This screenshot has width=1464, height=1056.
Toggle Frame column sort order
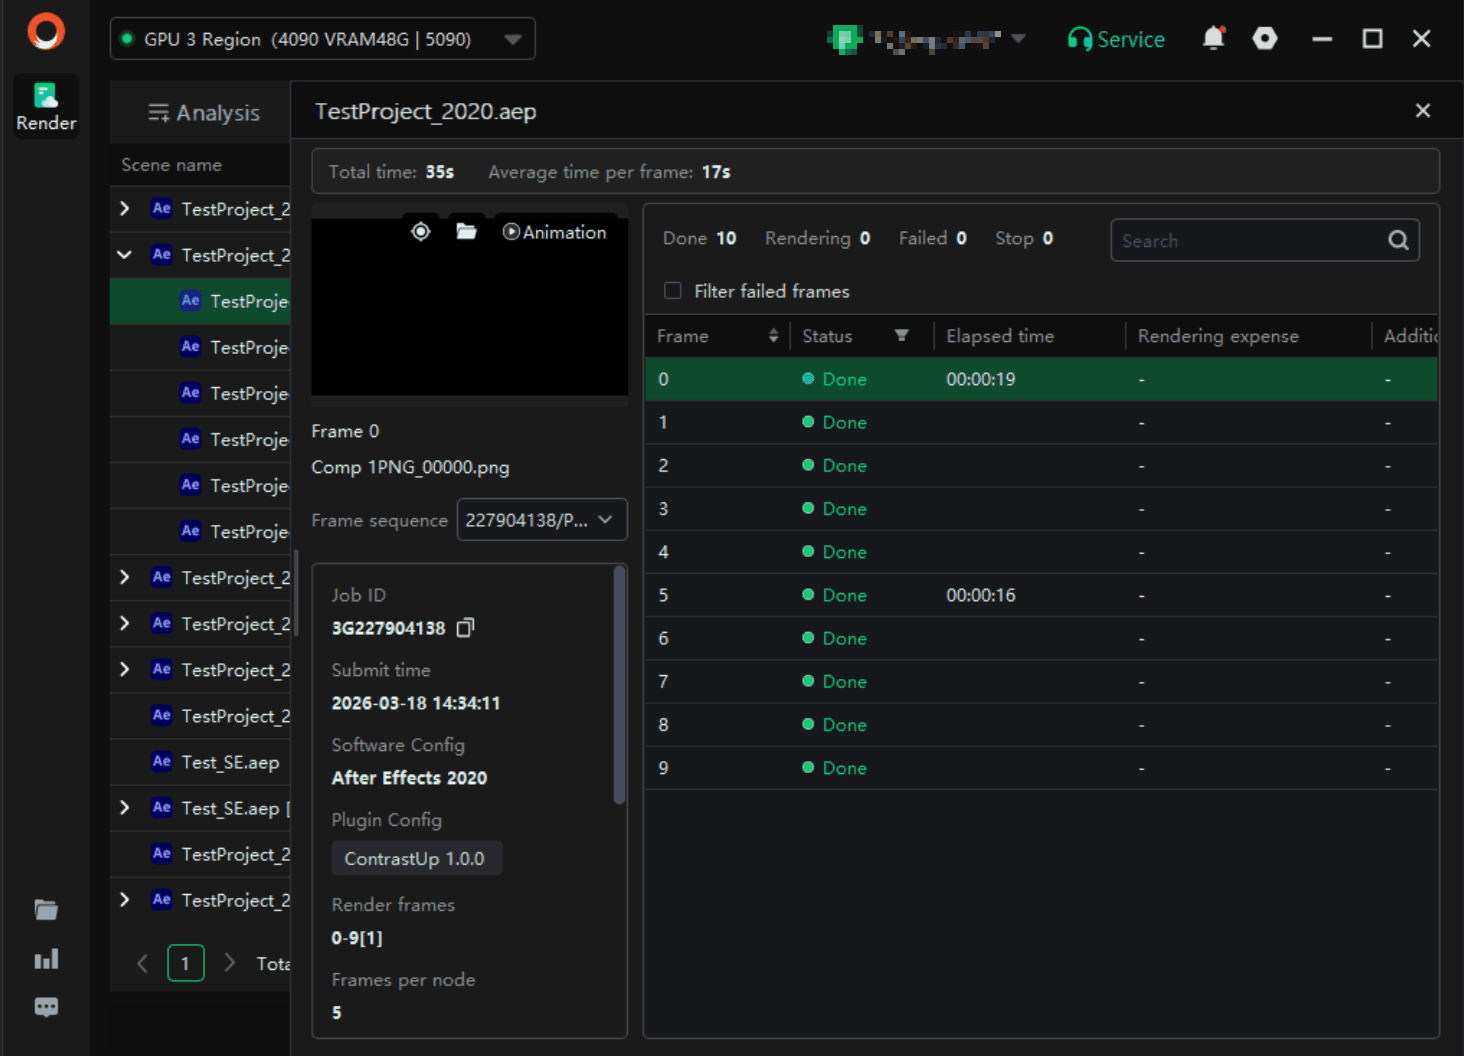[x=773, y=336]
